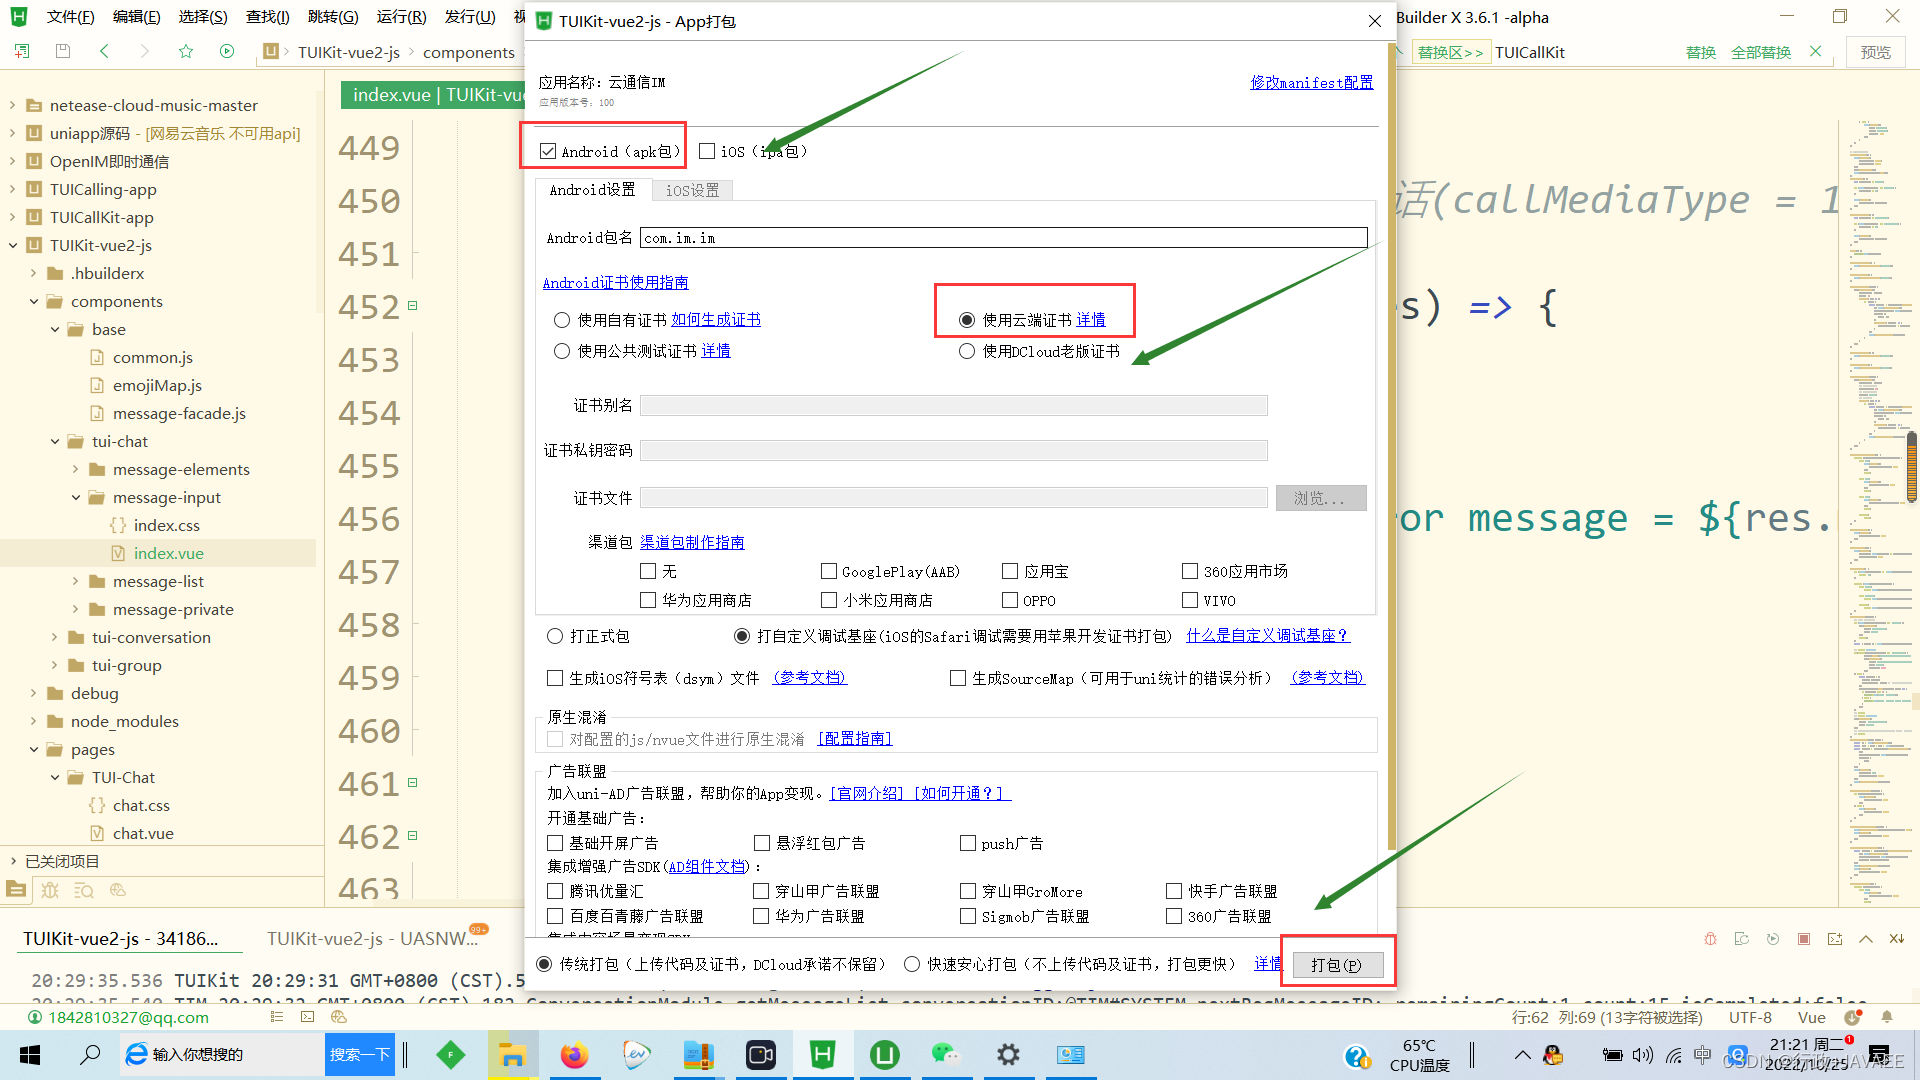The height and width of the screenshot is (1080, 1920).
Task: Open the 渠道包制作指南 link
Action: coord(692,542)
